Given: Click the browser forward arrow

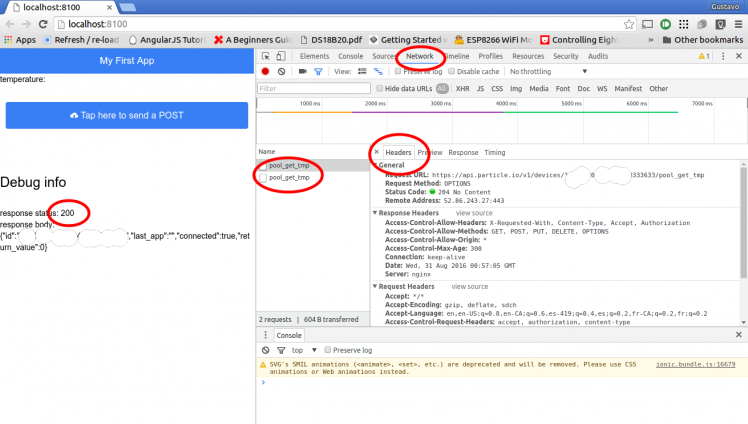Looking at the screenshot, I should [26, 24].
